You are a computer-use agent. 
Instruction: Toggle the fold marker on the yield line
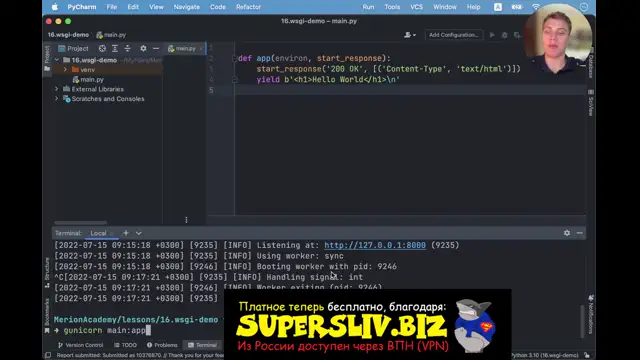[x=235, y=80]
